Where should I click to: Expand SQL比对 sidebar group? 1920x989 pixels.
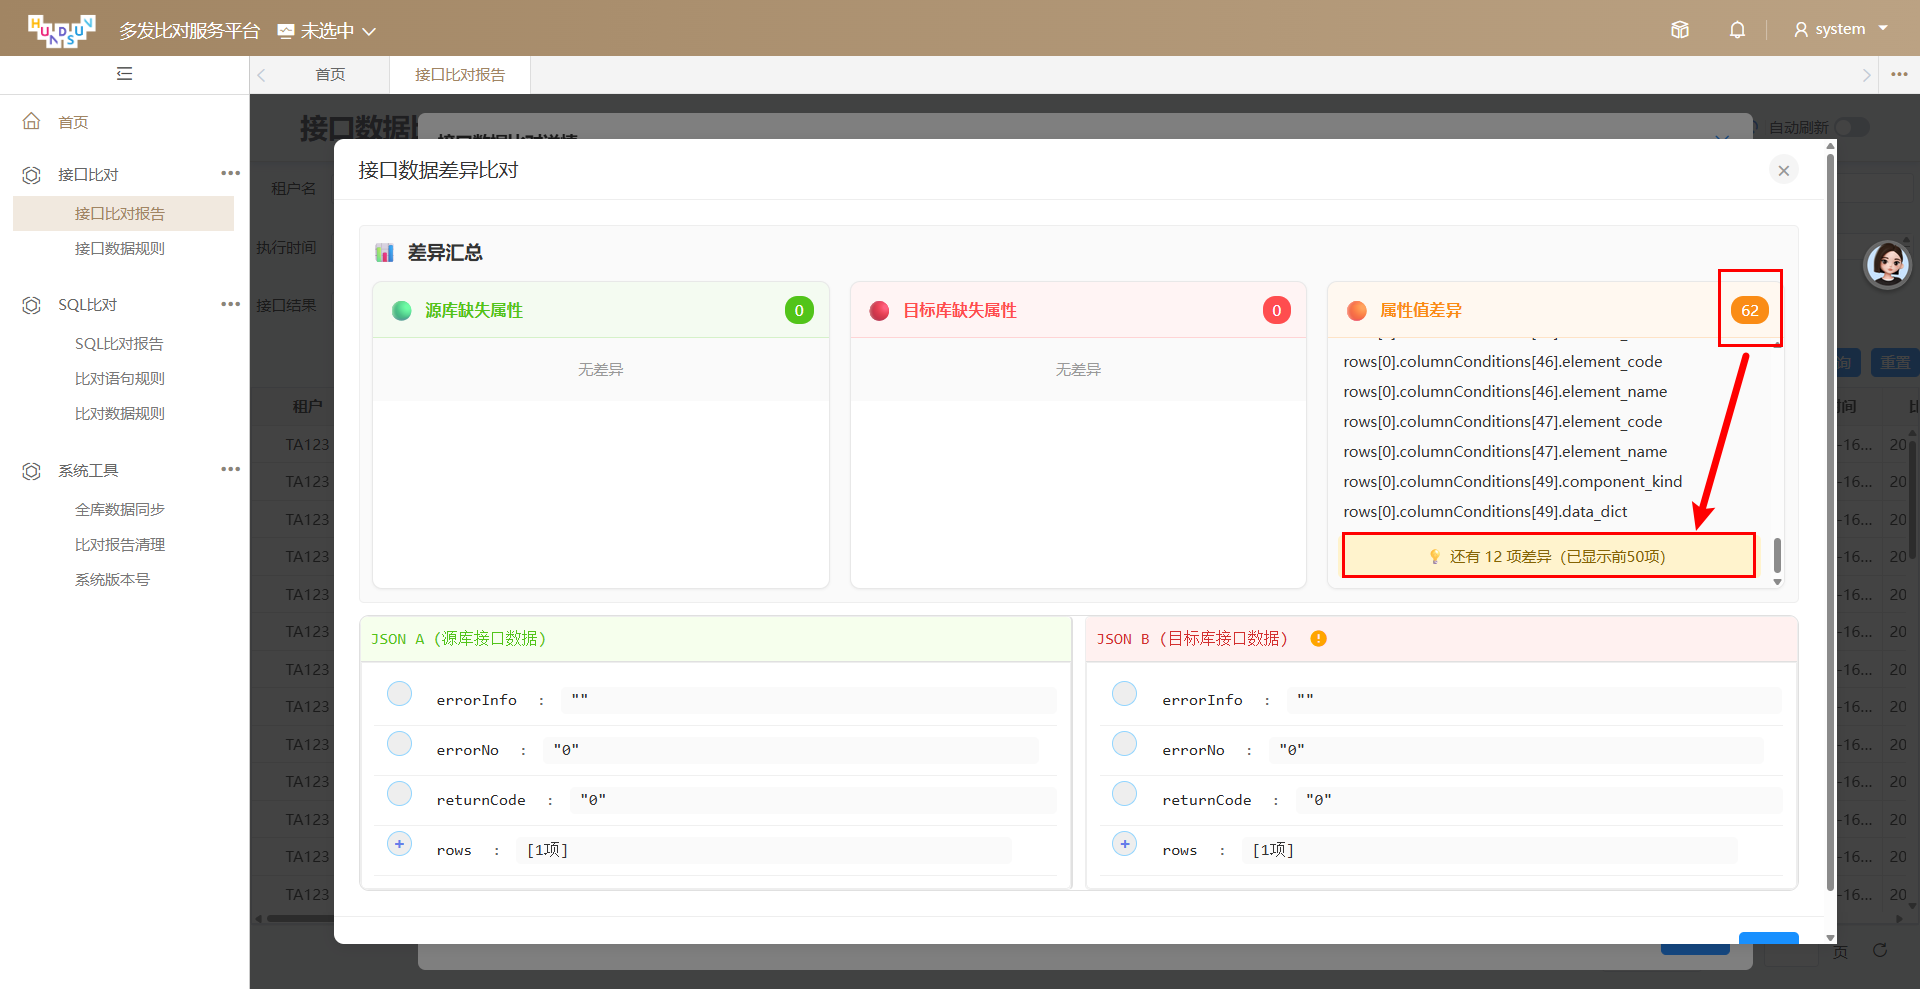87,305
